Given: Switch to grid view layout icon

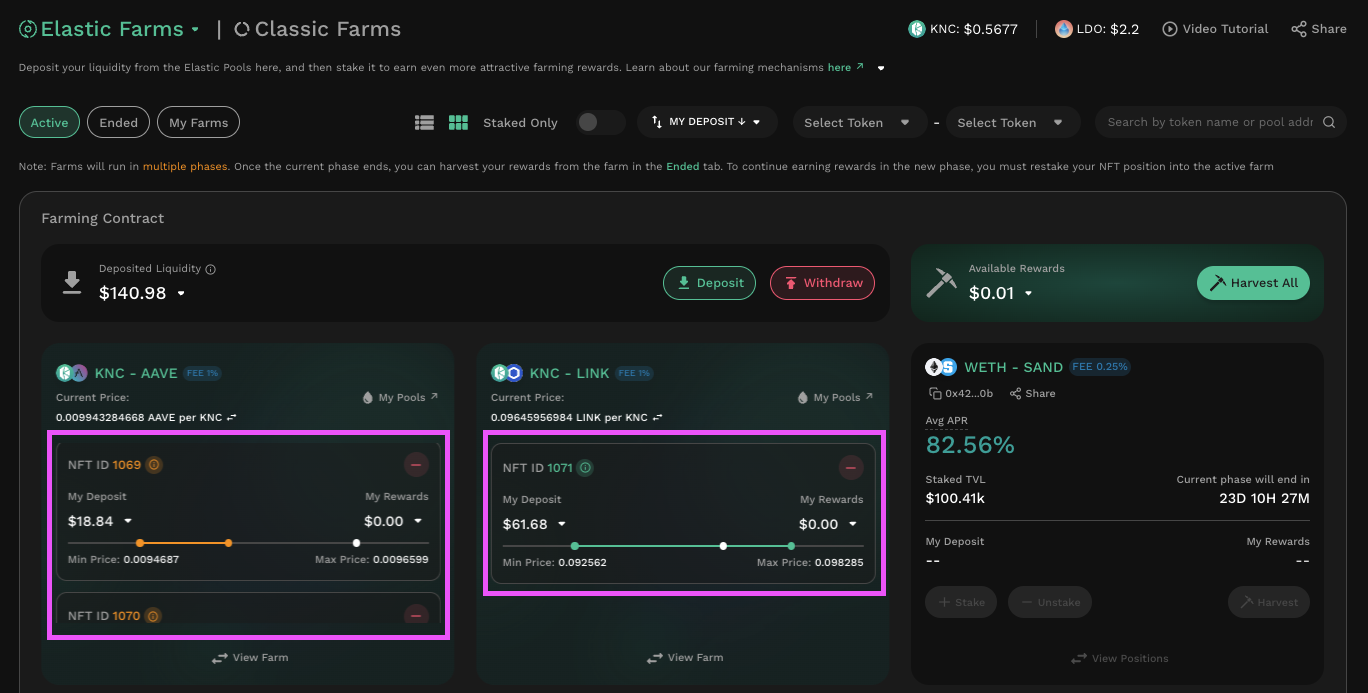Looking at the screenshot, I should (458, 122).
